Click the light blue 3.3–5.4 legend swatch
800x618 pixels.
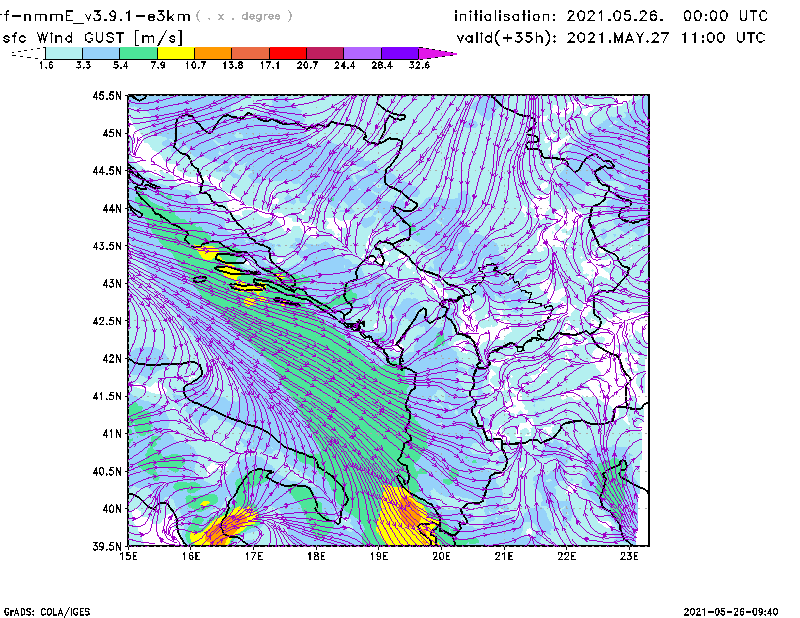(101, 53)
